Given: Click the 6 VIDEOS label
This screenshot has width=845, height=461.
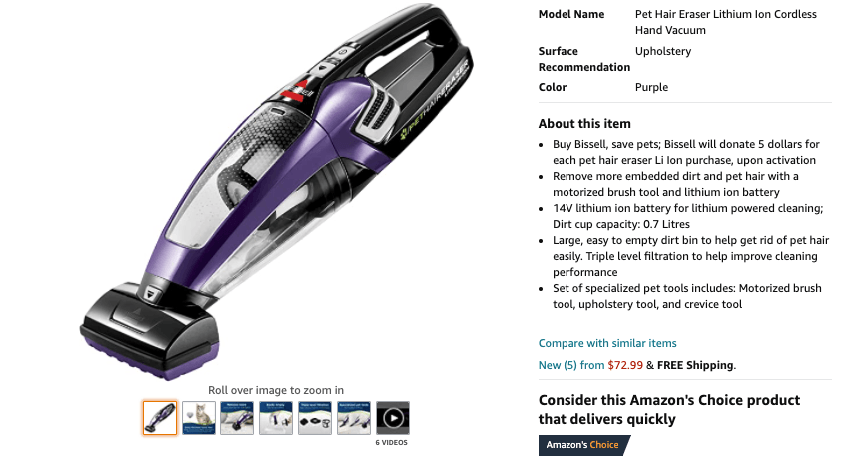Looking at the screenshot, I should point(392,443).
